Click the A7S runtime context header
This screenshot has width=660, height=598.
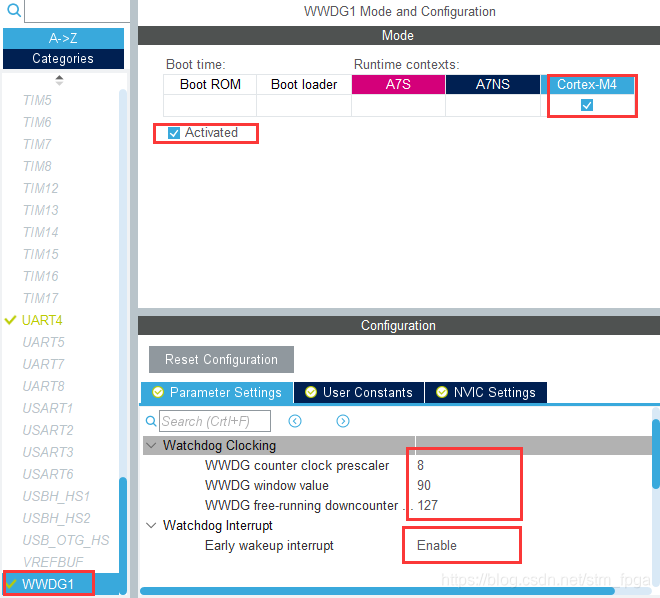click(x=398, y=85)
